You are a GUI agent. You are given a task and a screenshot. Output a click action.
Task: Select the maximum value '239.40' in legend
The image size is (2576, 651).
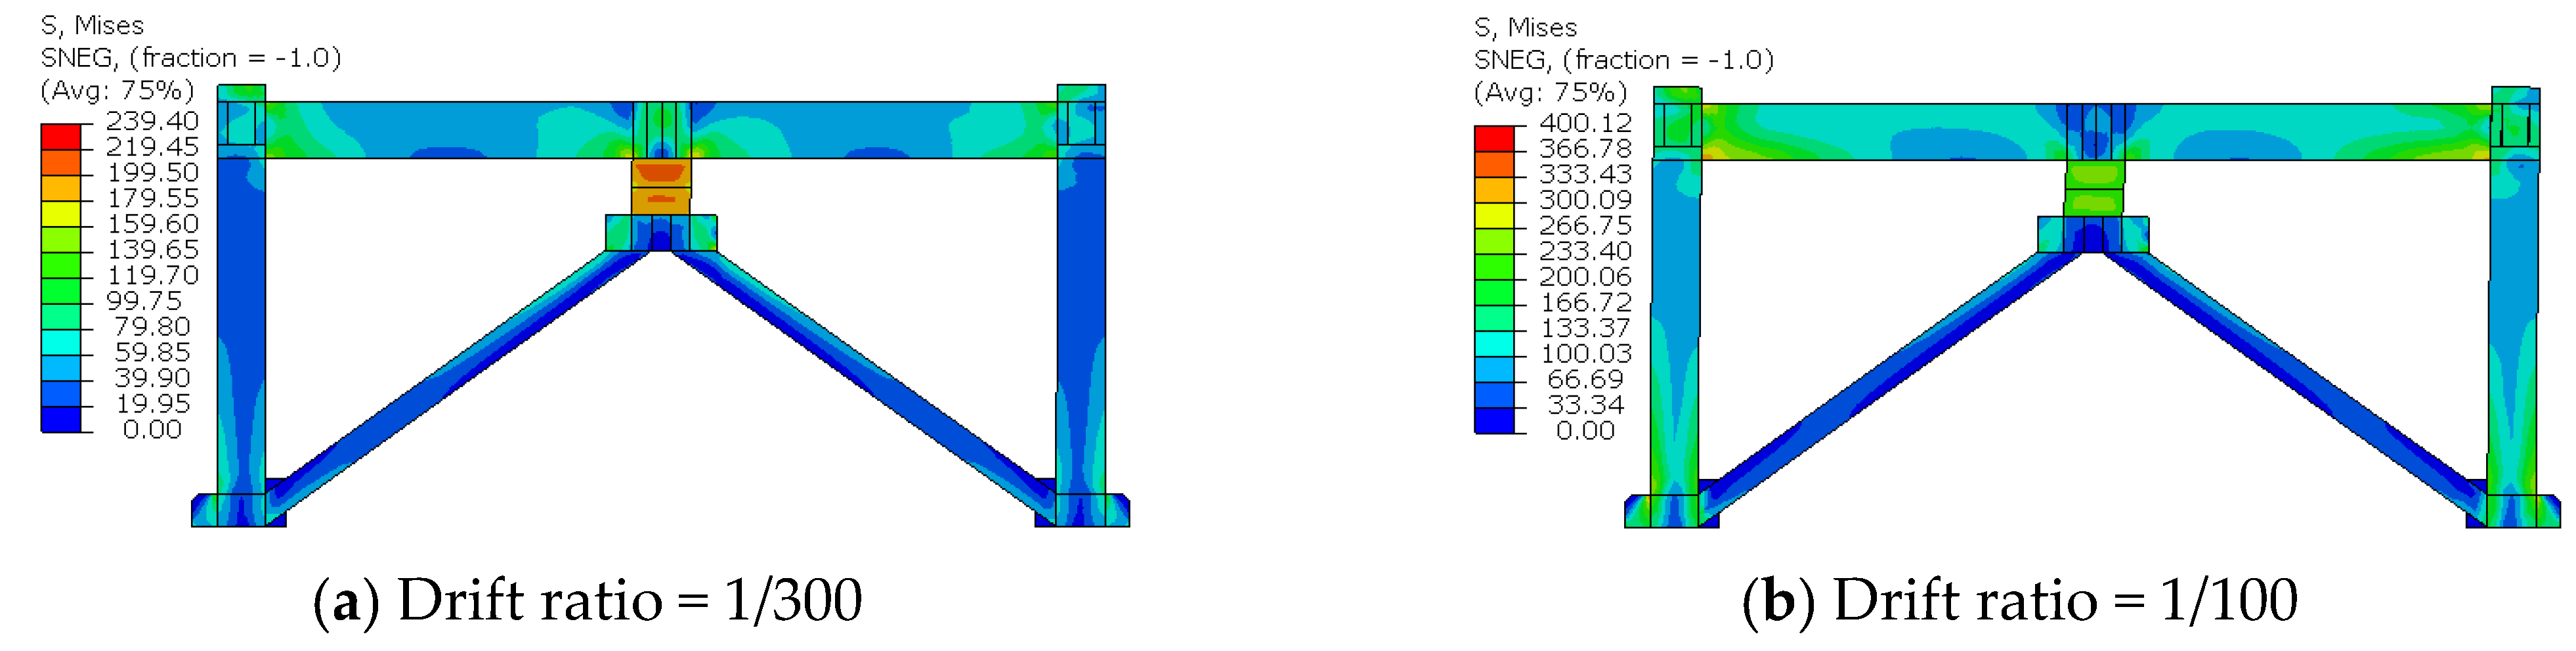tap(153, 121)
